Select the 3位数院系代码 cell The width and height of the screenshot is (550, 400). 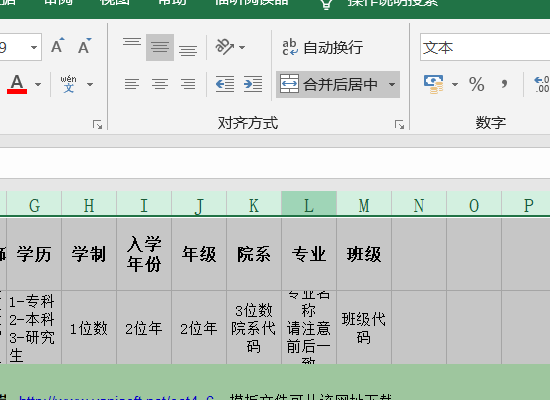[254, 328]
